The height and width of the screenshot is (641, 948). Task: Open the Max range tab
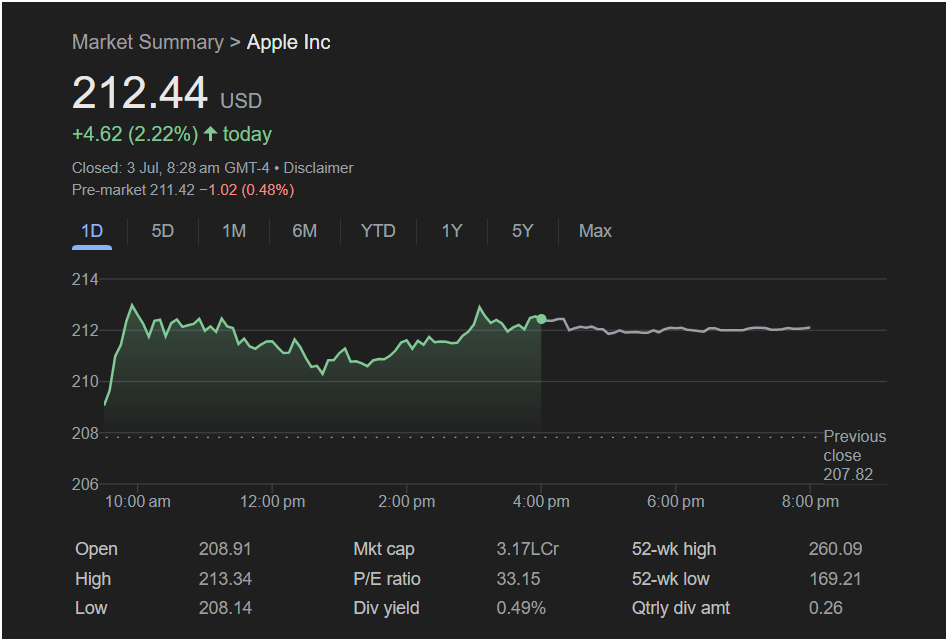(596, 231)
